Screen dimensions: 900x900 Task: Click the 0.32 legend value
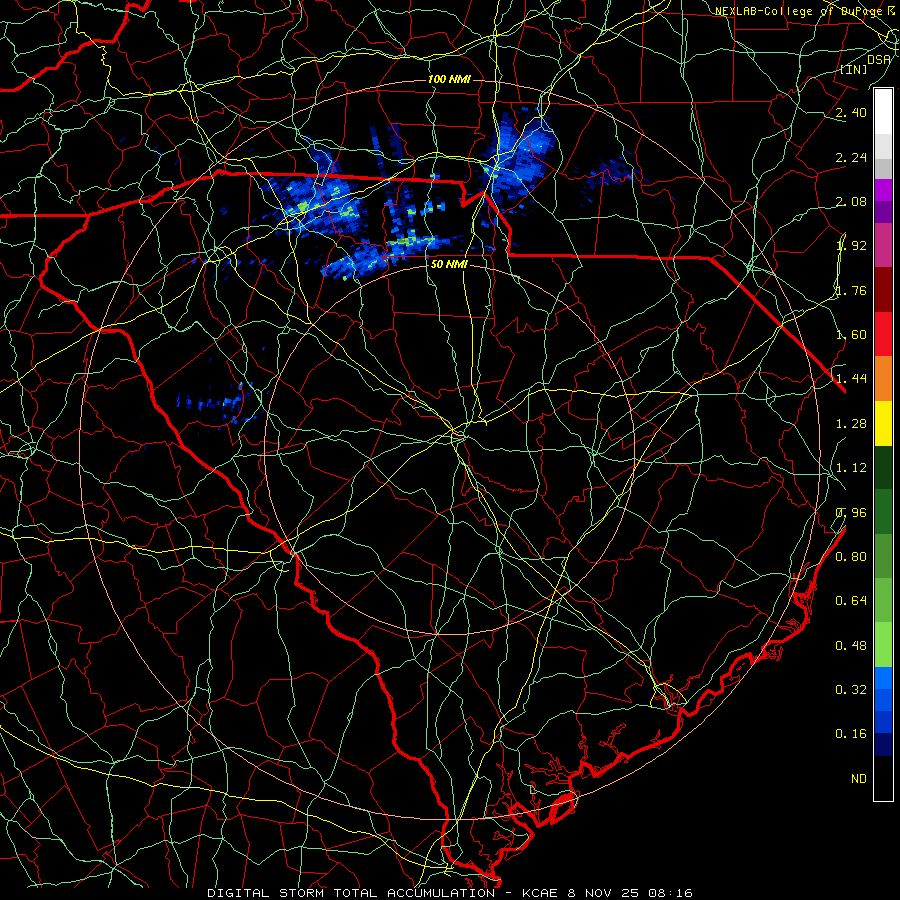click(x=851, y=690)
